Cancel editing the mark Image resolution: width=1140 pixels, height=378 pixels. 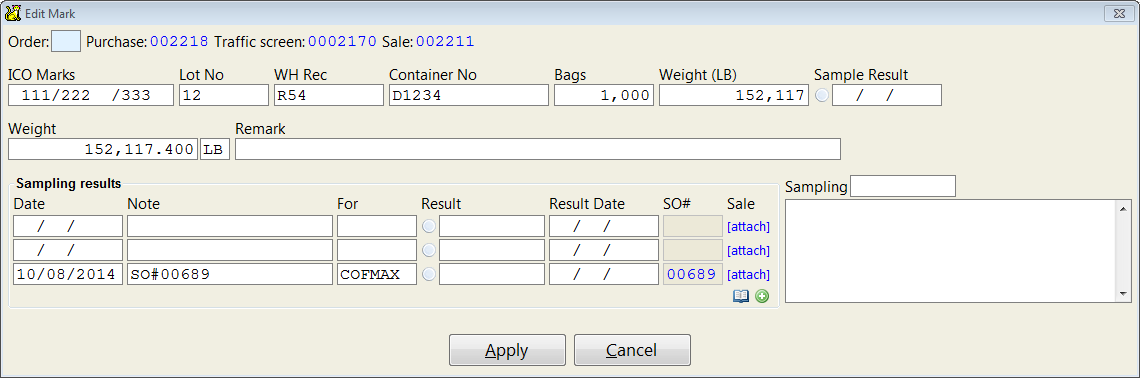click(632, 350)
